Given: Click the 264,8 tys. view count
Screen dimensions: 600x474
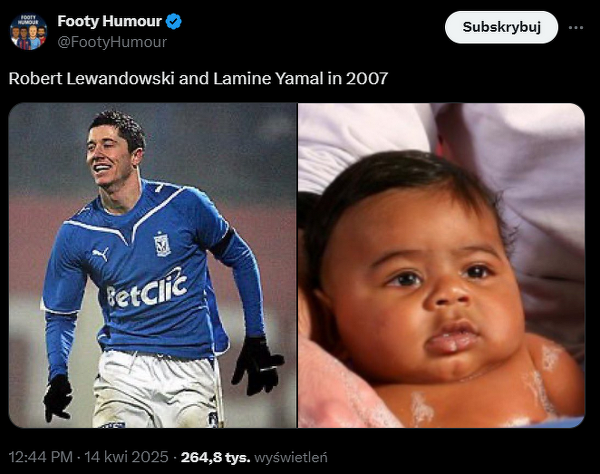Looking at the screenshot, I should pyautogui.click(x=215, y=457).
